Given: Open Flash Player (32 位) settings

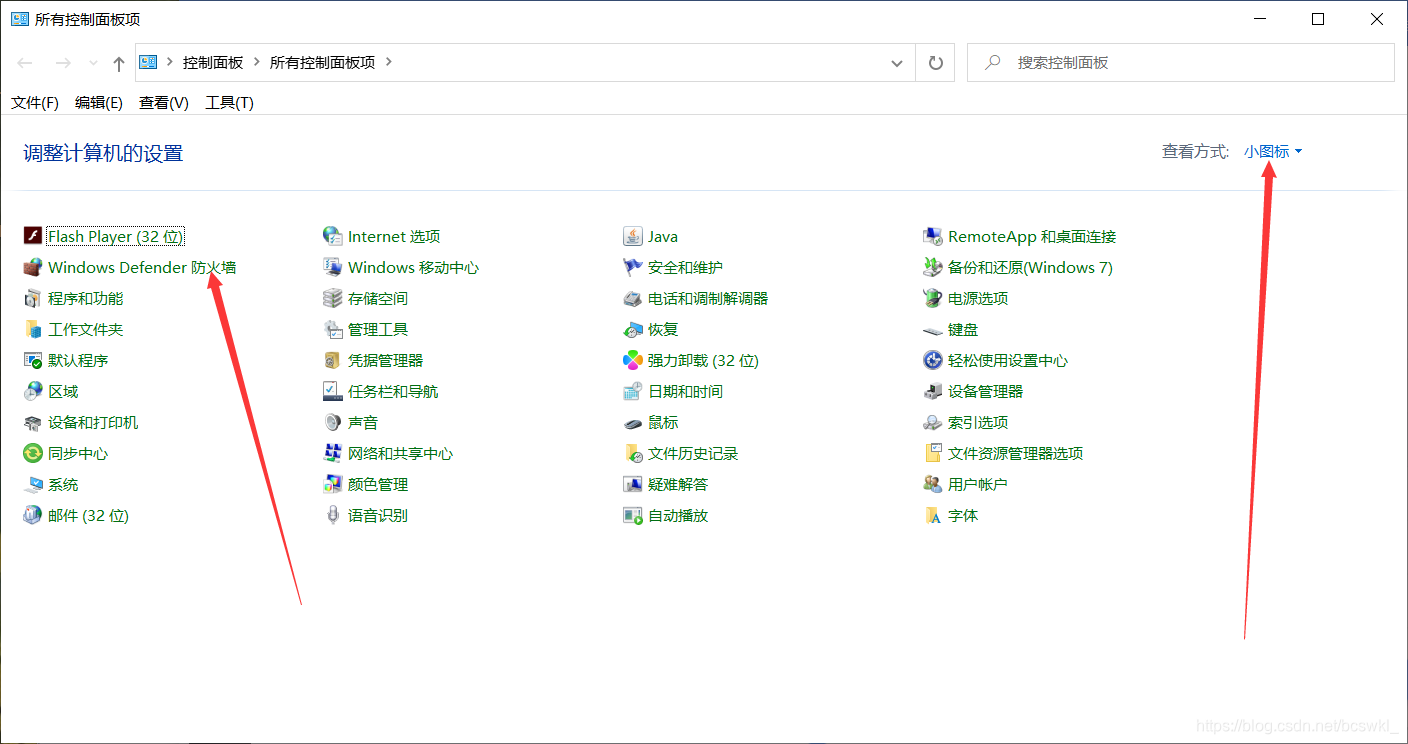Looking at the screenshot, I should point(113,236).
